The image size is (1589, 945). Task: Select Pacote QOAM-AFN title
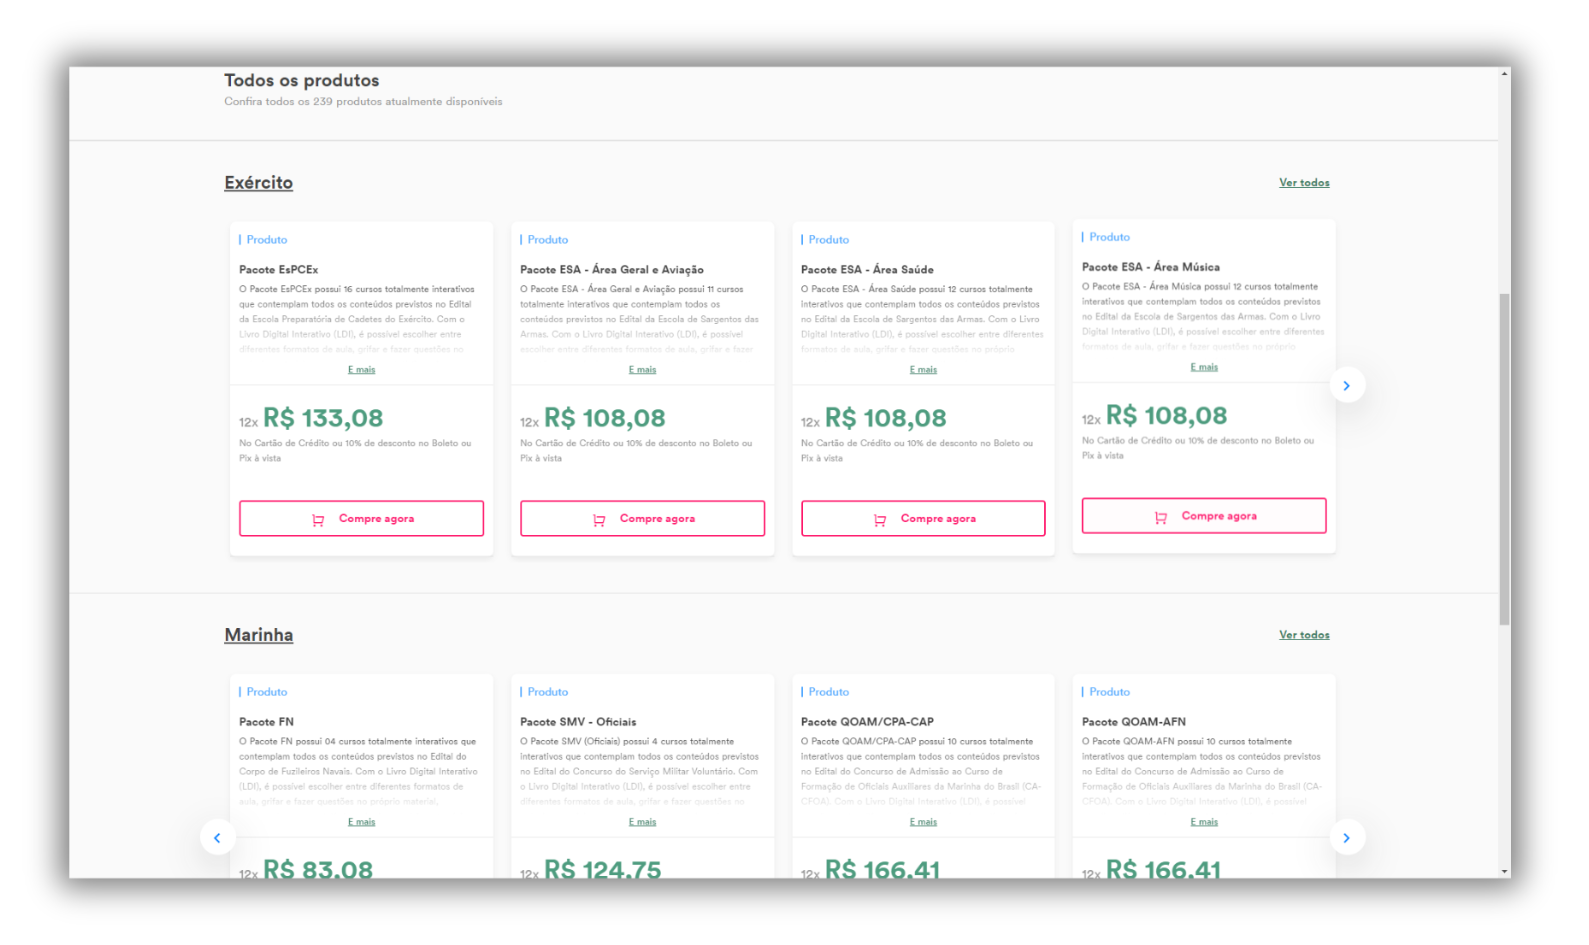[x=1134, y=722]
